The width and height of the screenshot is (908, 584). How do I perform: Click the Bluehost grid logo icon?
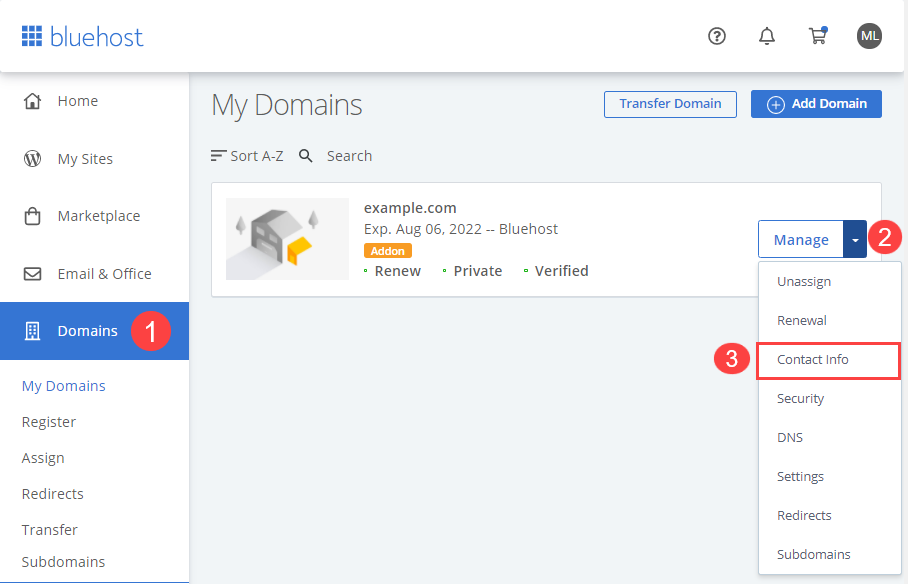32,36
